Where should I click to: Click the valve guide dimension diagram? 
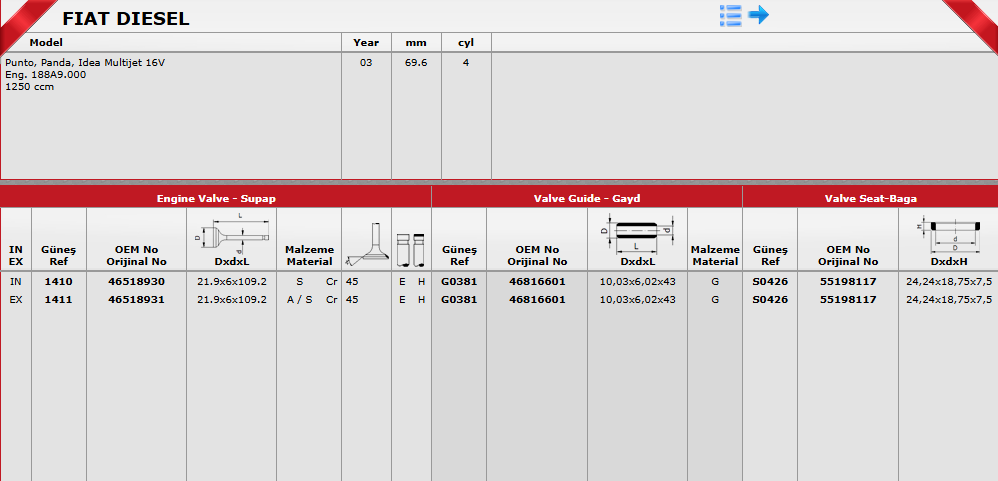click(x=637, y=230)
